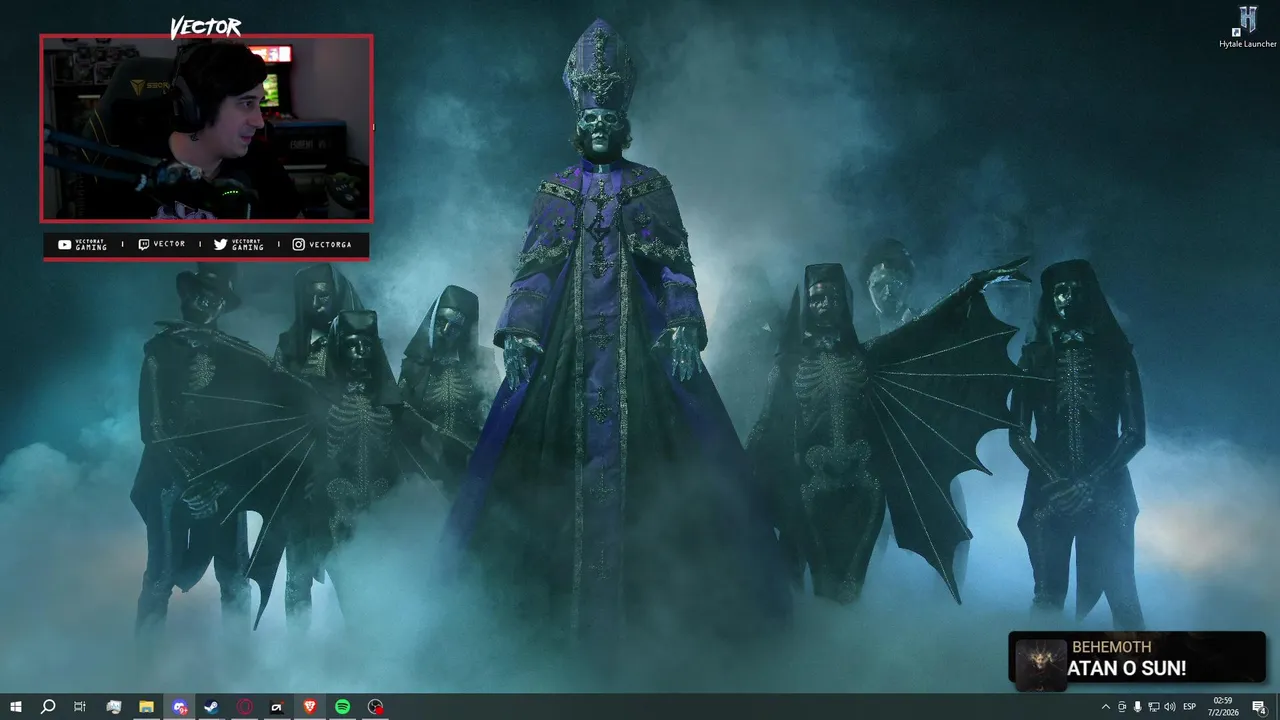
Task: Click the webcam overlay feed
Action: 206,128
